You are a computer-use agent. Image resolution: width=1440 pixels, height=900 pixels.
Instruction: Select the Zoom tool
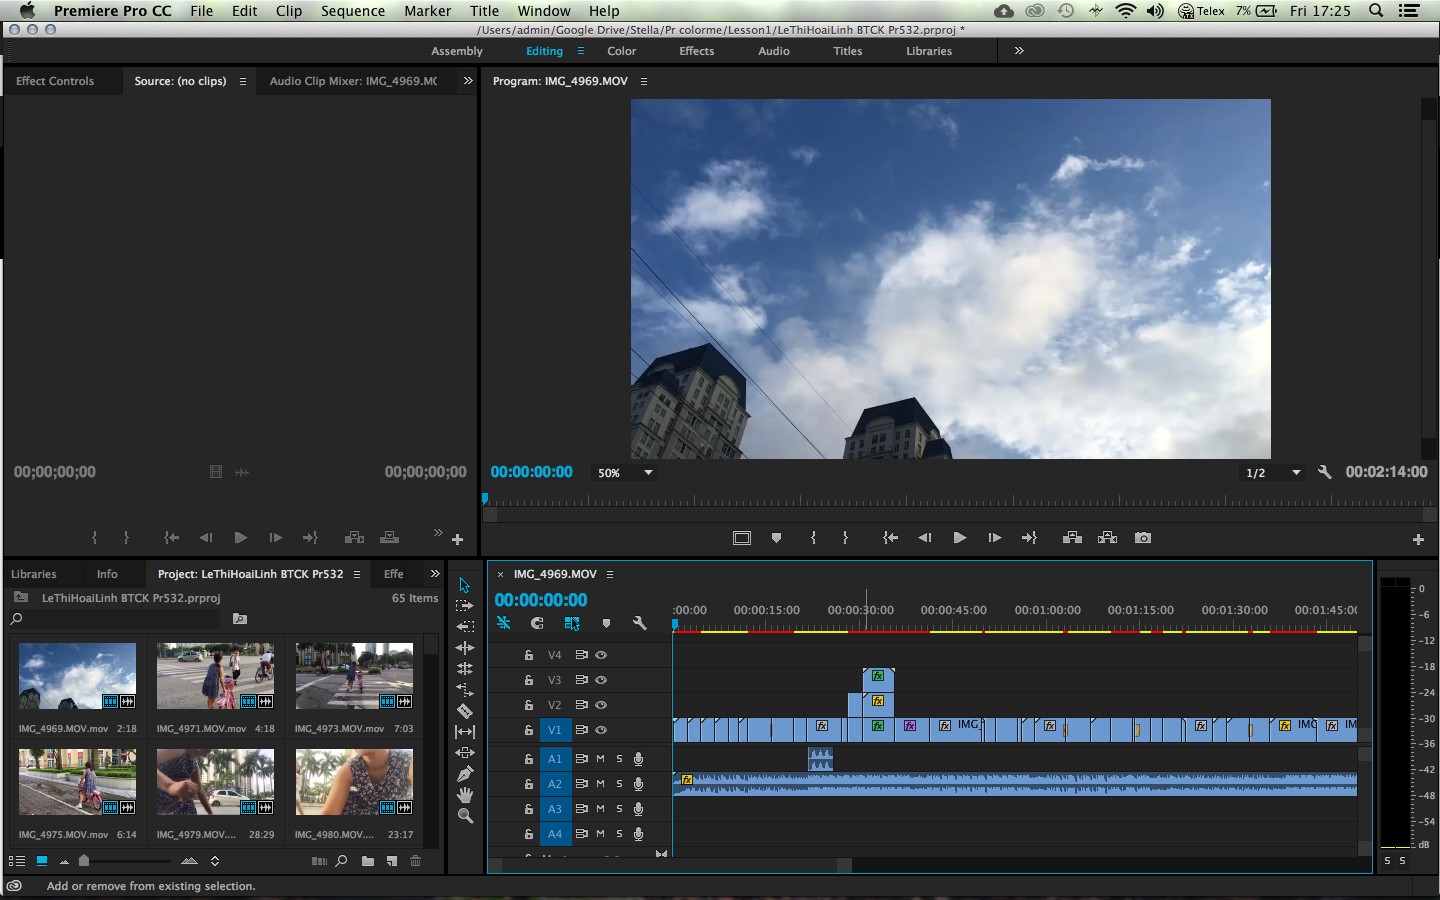click(x=465, y=816)
